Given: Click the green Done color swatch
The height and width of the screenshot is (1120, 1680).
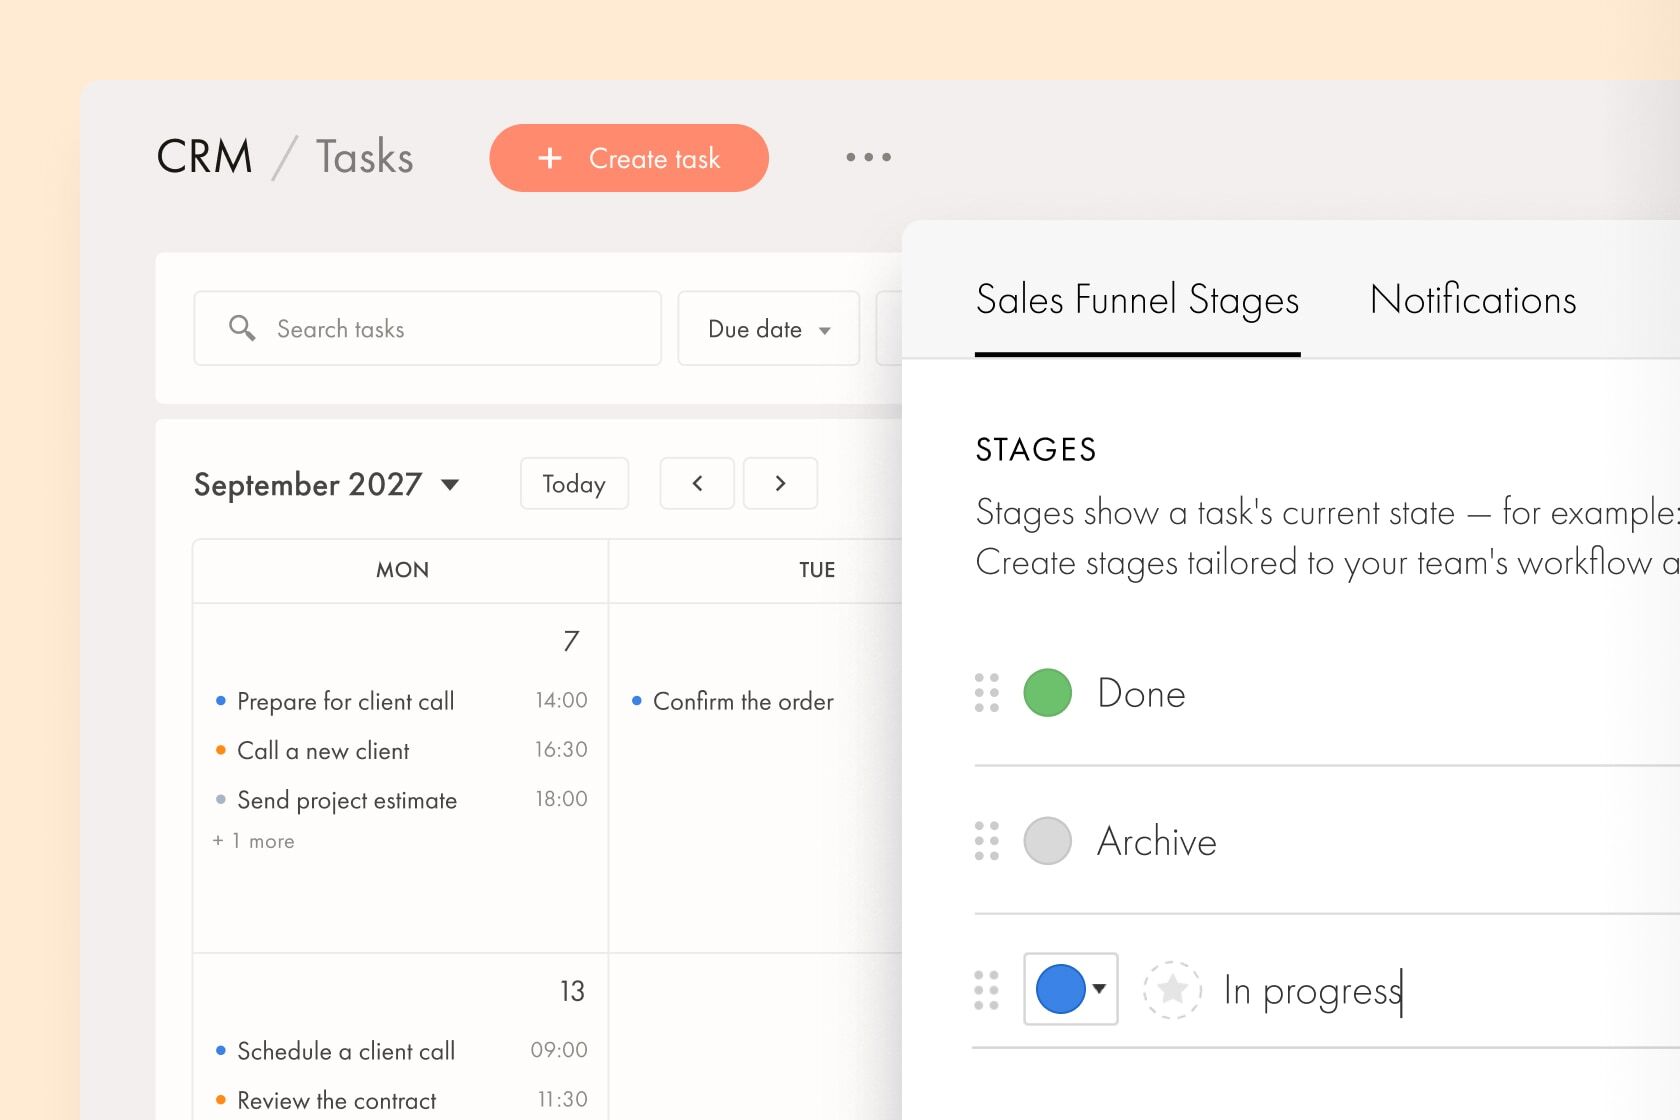Looking at the screenshot, I should click(1048, 693).
